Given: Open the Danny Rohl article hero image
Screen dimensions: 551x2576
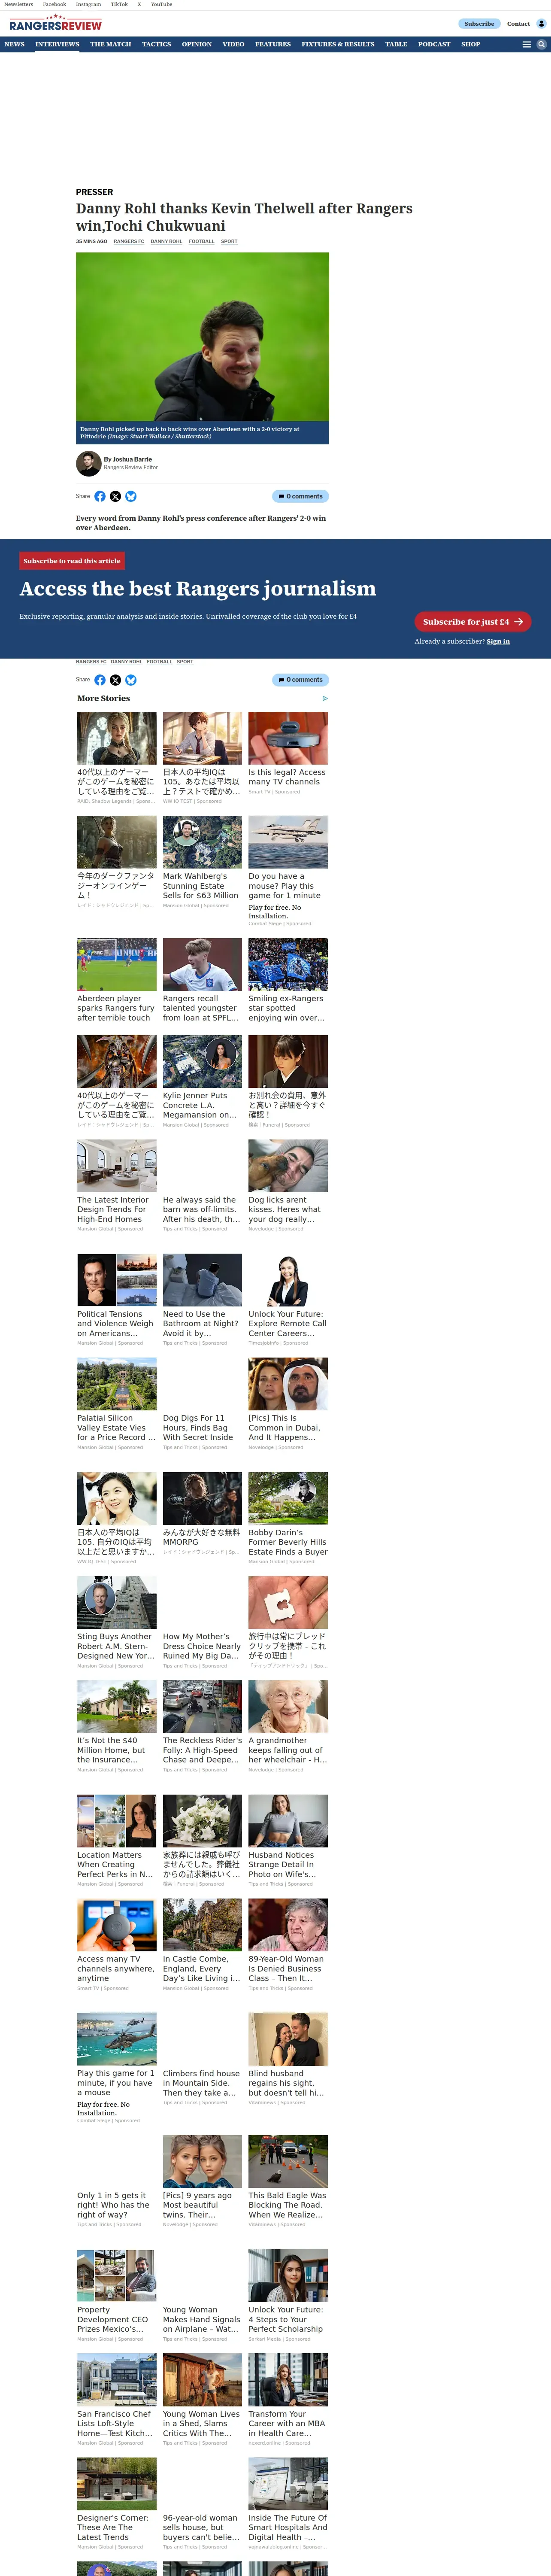Looking at the screenshot, I should pyautogui.click(x=202, y=338).
